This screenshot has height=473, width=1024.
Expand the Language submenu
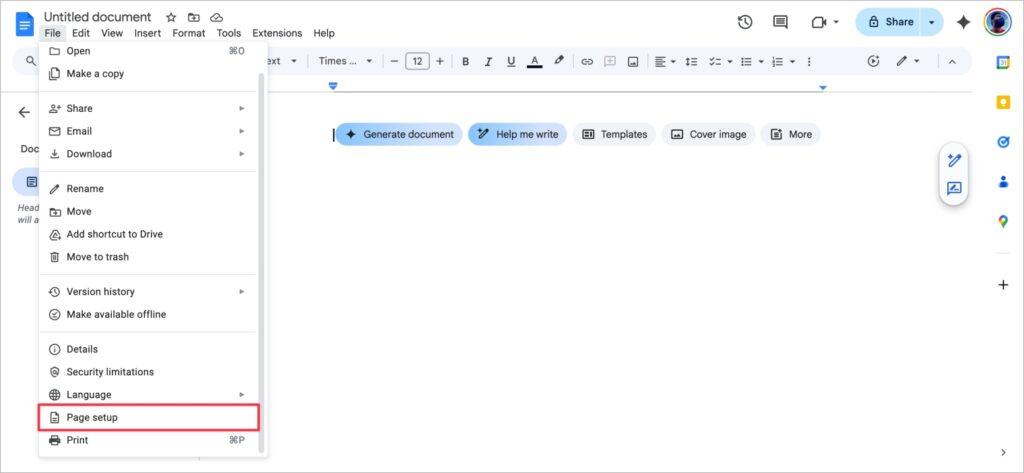coord(149,395)
